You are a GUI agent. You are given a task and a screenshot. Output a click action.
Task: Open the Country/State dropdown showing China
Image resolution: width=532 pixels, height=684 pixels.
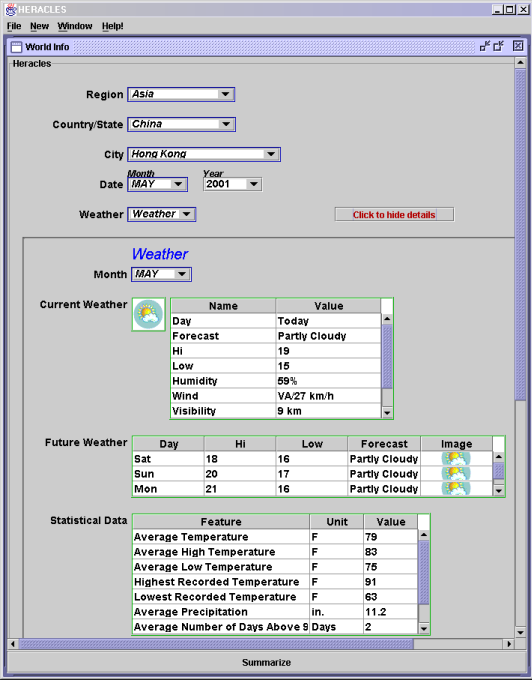point(181,124)
